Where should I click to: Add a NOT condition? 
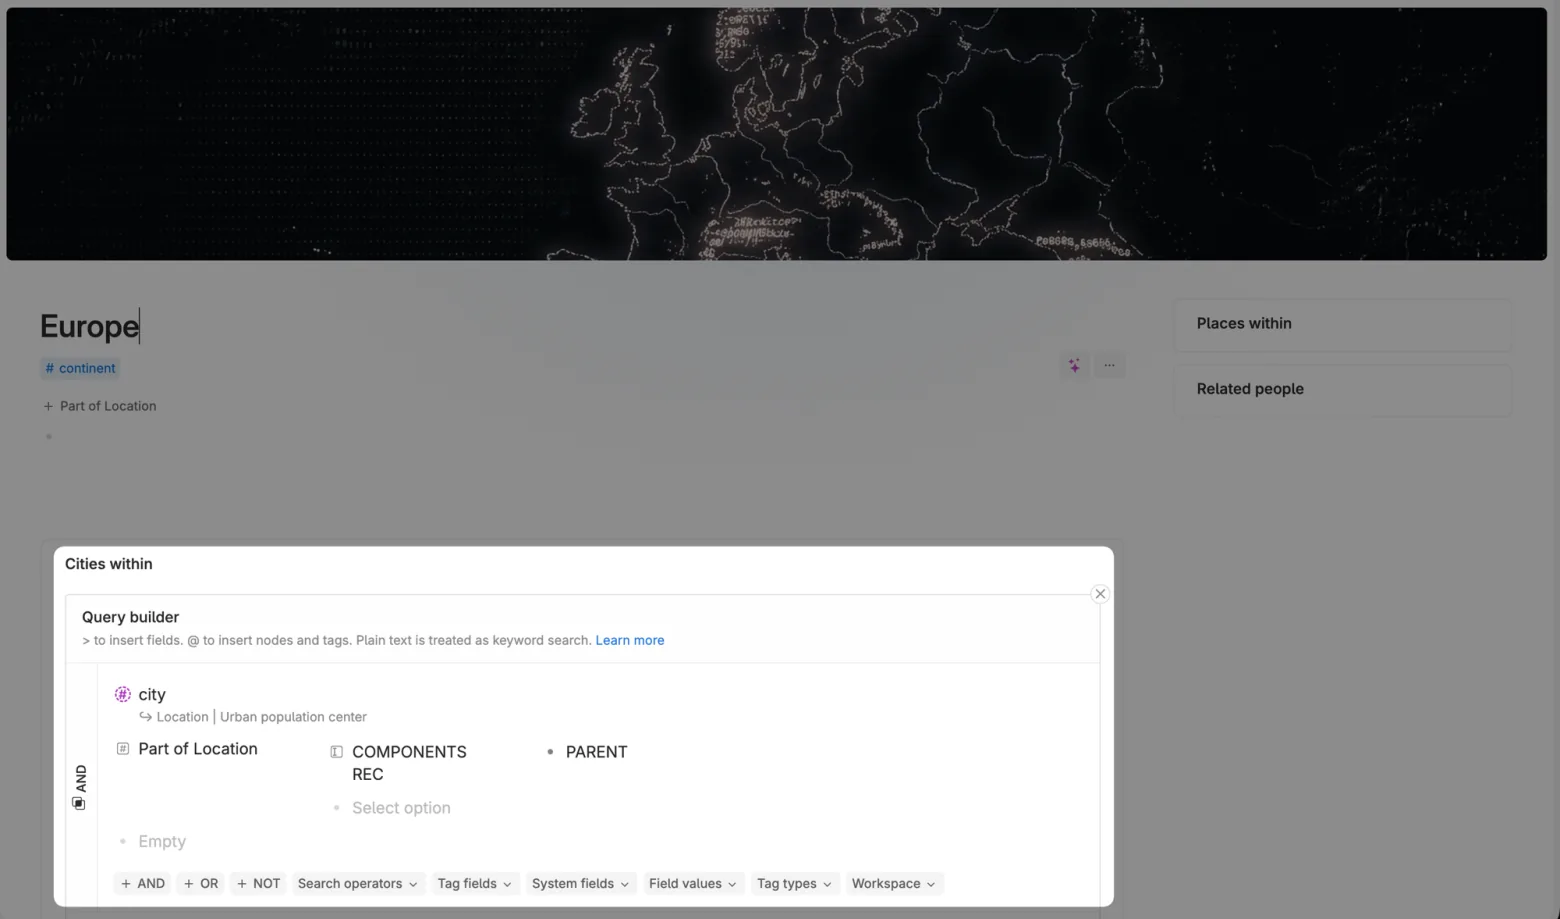pos(259,884)
